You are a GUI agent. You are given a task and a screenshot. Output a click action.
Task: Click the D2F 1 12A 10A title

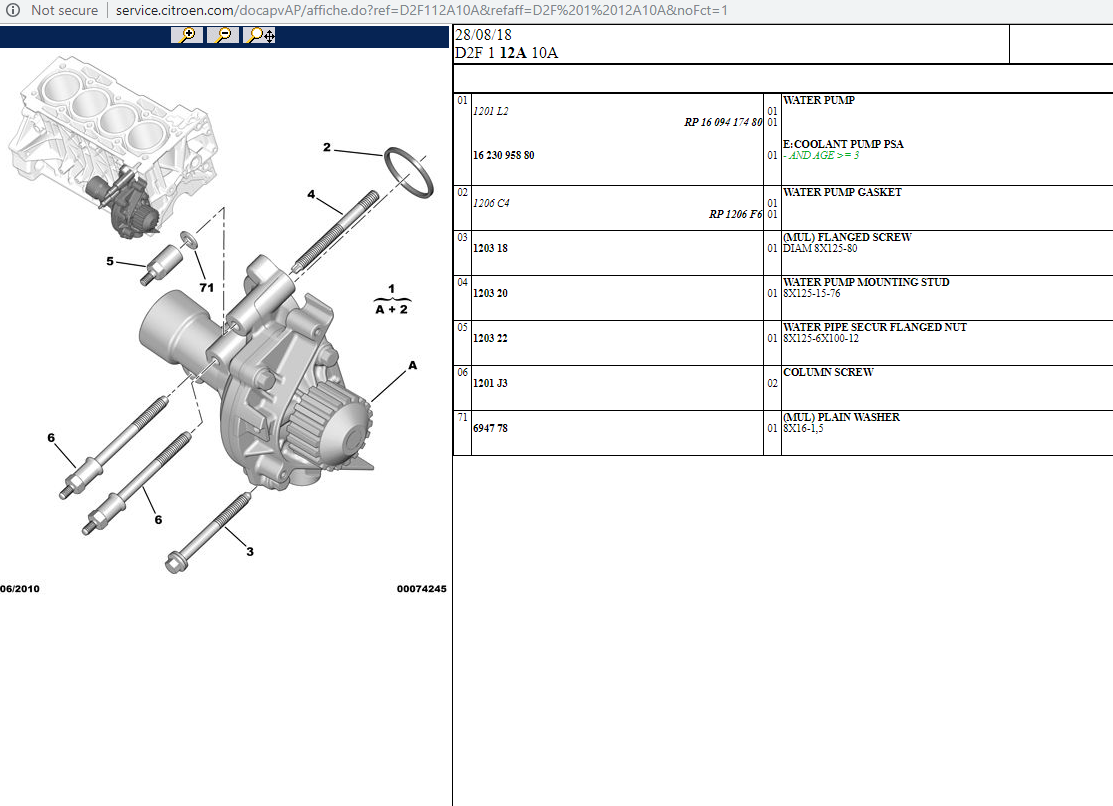point(505,53)
